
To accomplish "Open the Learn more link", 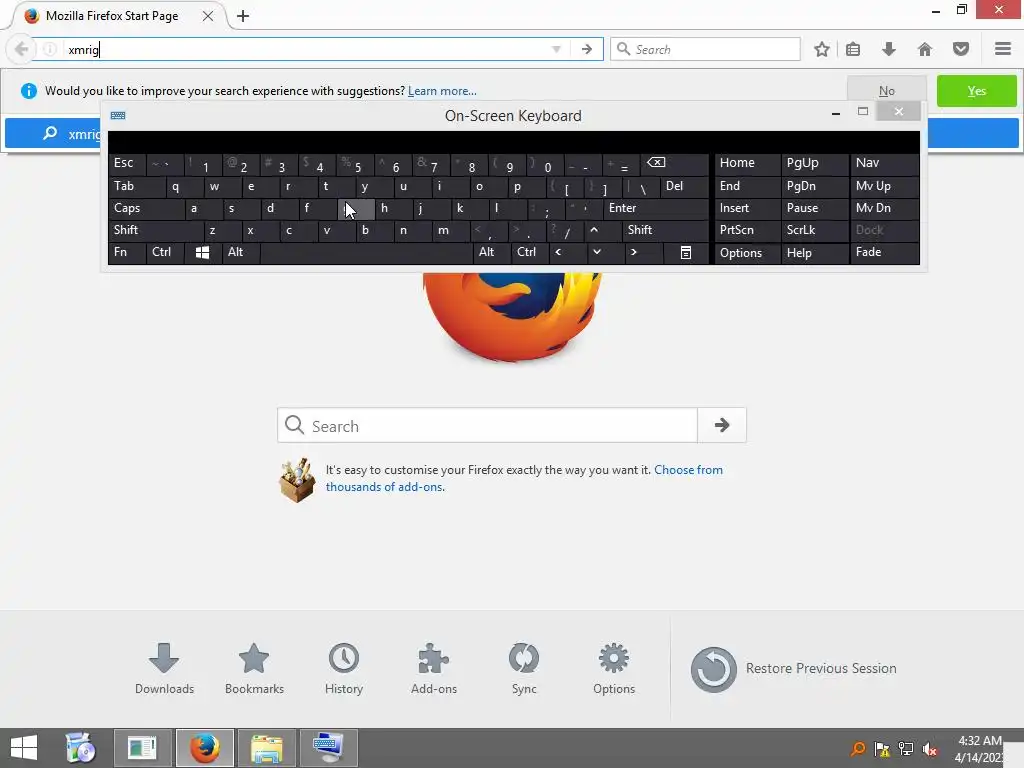I will click(442, 91).
